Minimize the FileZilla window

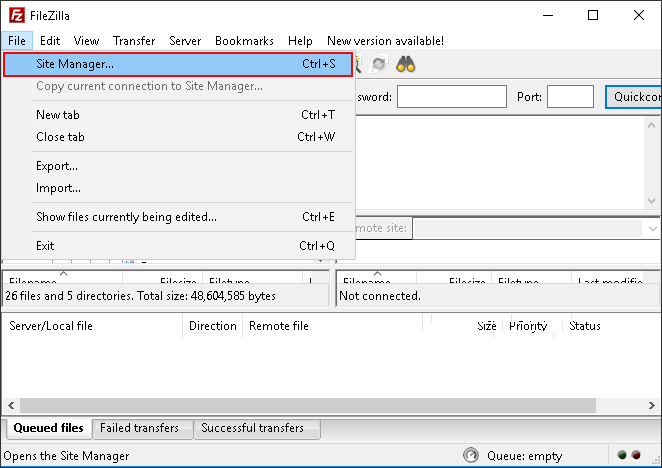(x=548, y=15)
